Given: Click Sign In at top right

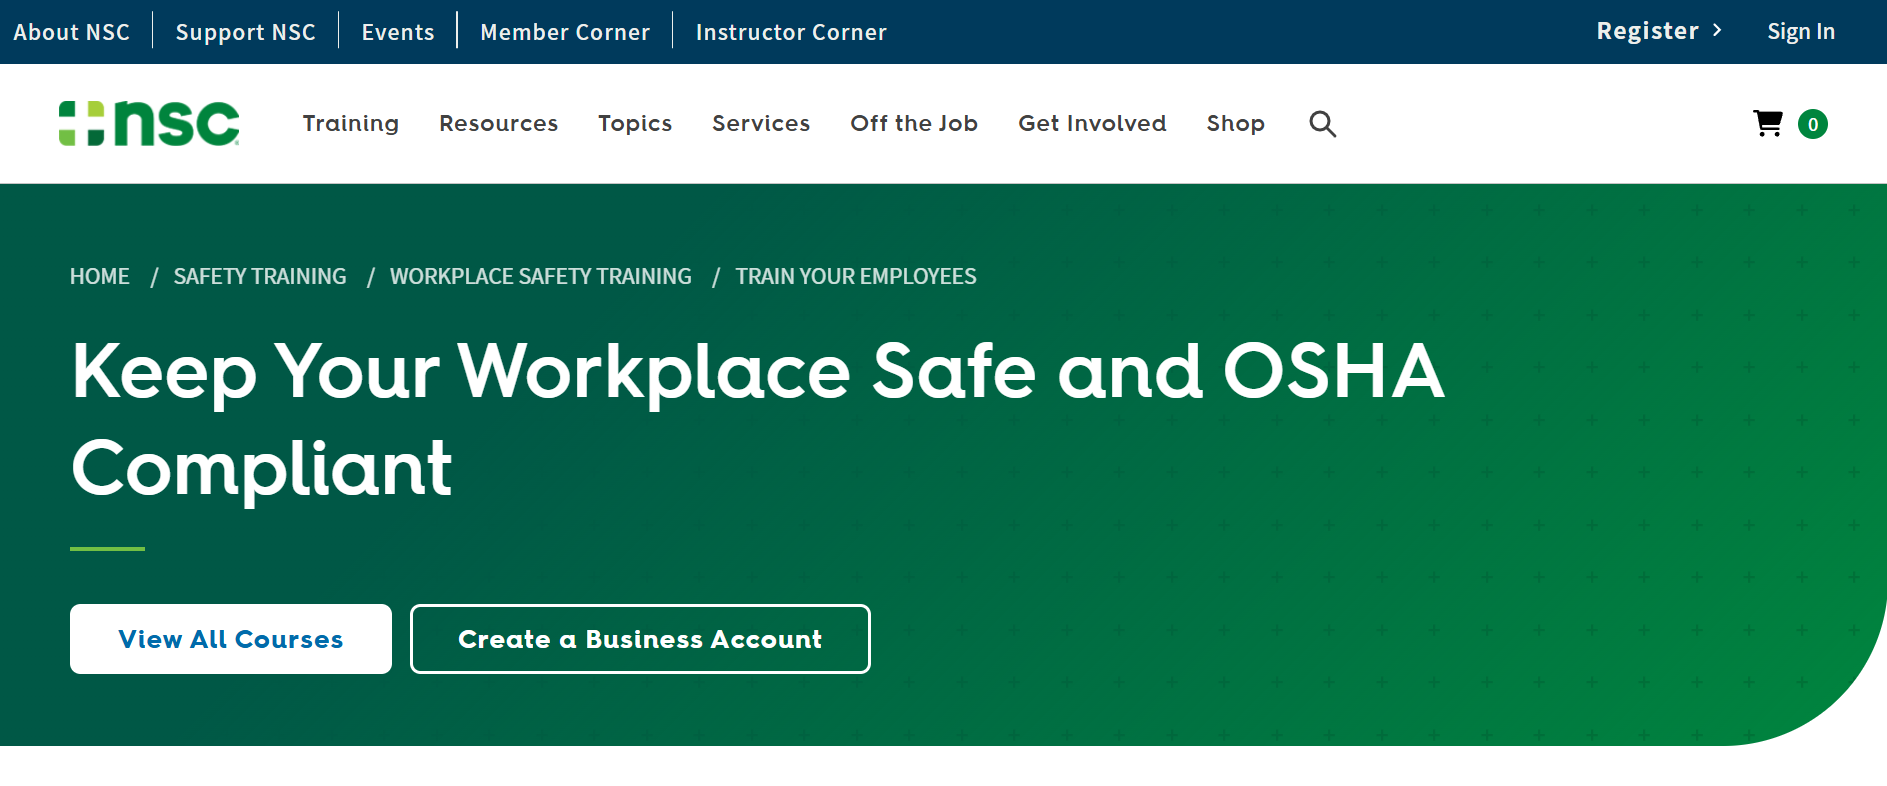Looking at the screenshot, I should coord(1800,31).
